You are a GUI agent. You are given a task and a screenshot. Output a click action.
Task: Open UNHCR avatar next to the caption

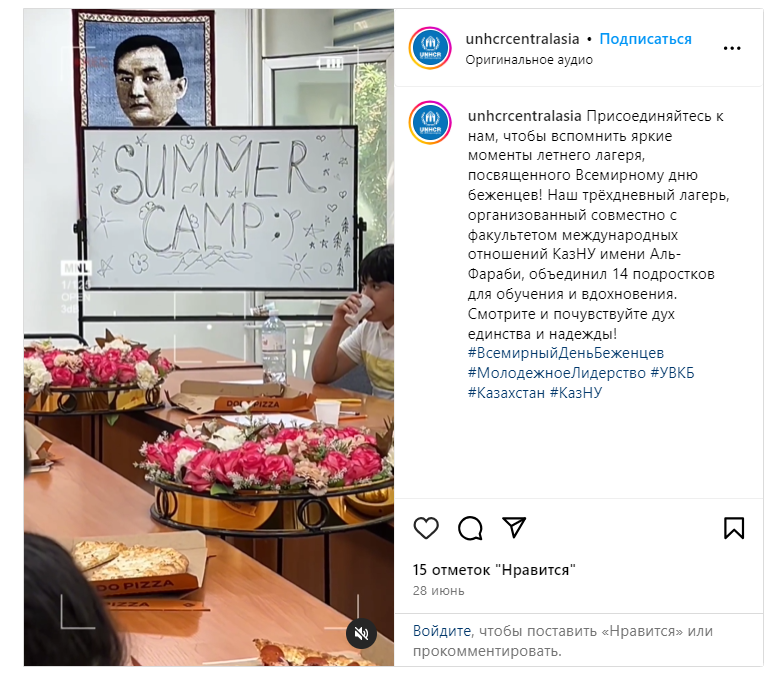tap(430, 123)
